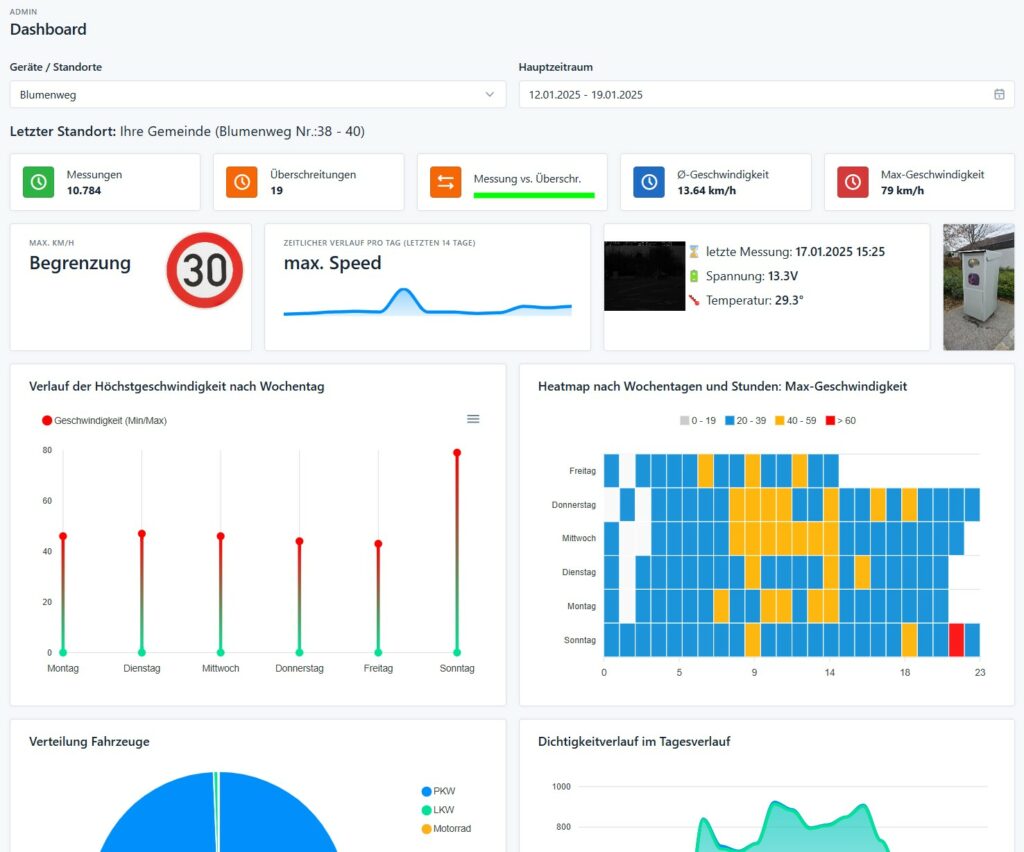The height and width of the screenshot is (852, 1024).
Task: Click the Sonntag max point at 79
Action: pos(457,452)
